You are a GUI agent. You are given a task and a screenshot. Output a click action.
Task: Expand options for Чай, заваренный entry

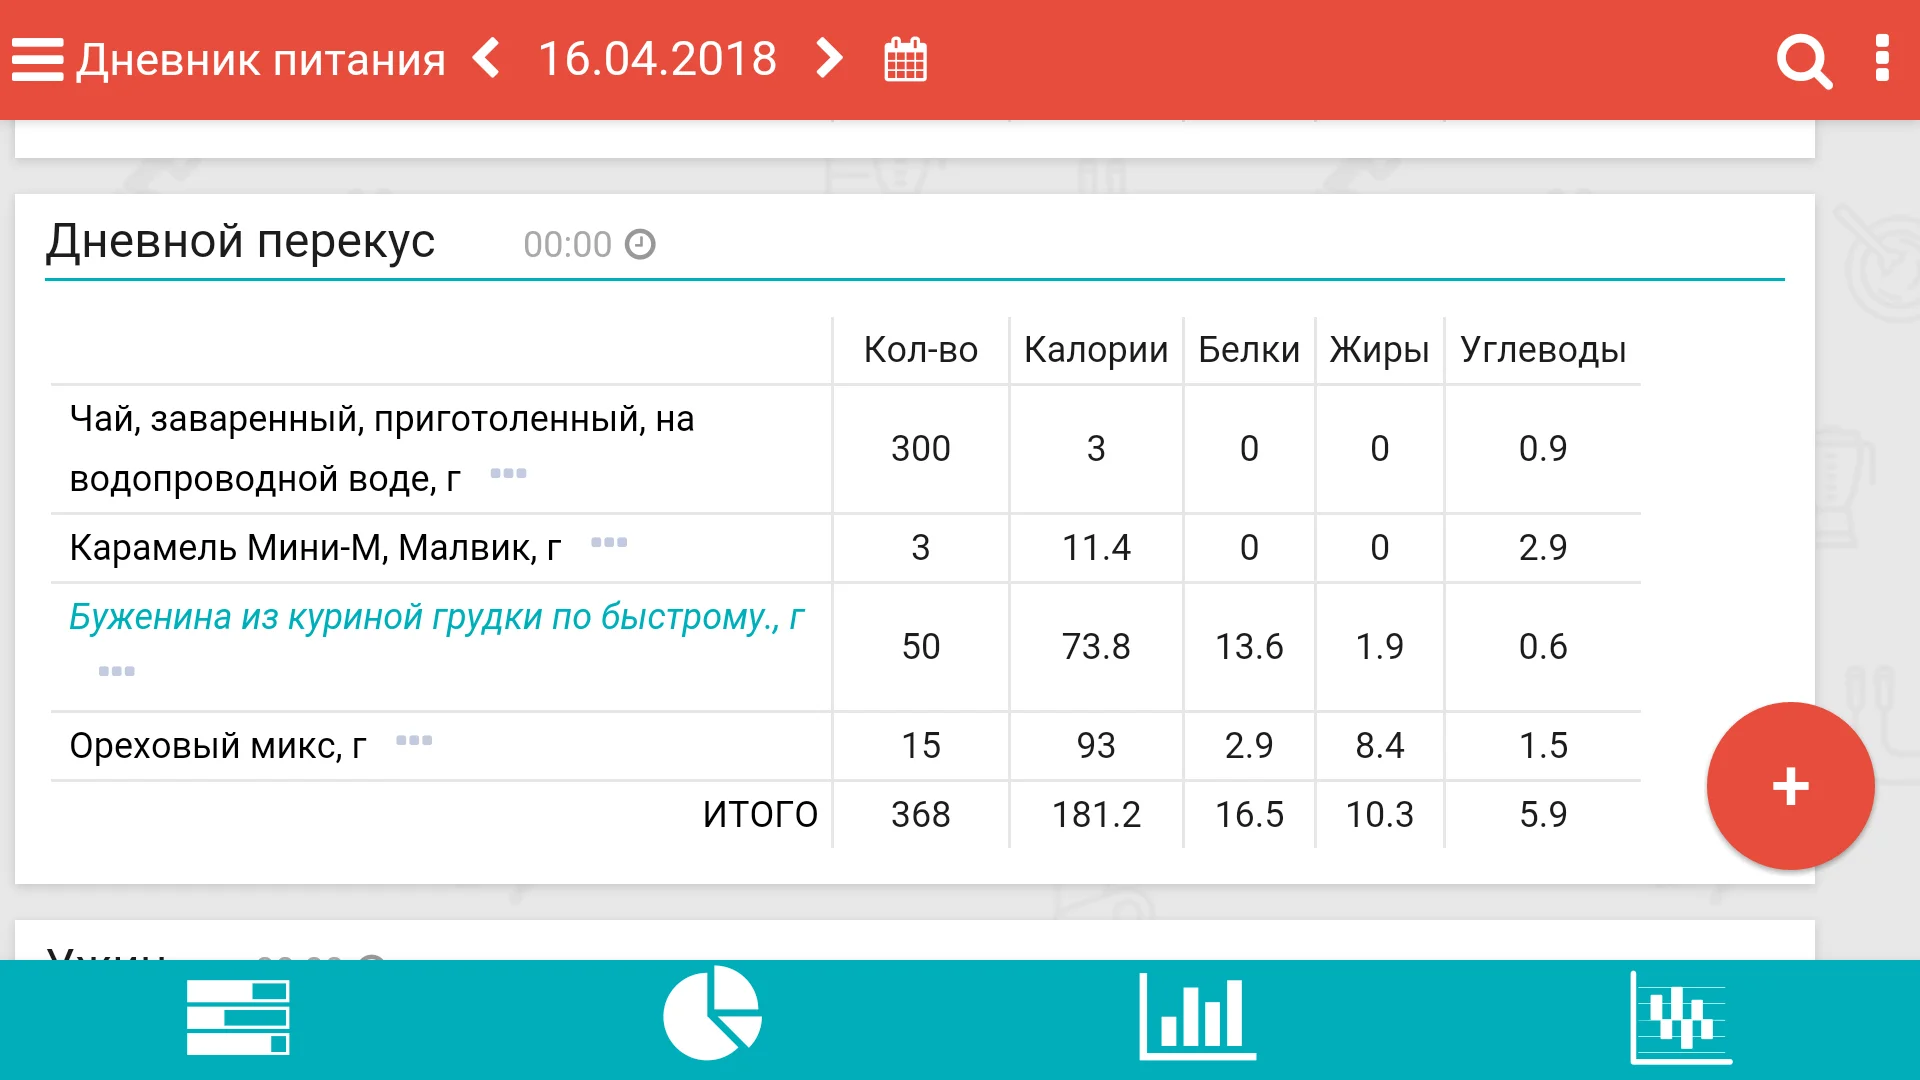[x=508, y=474]
